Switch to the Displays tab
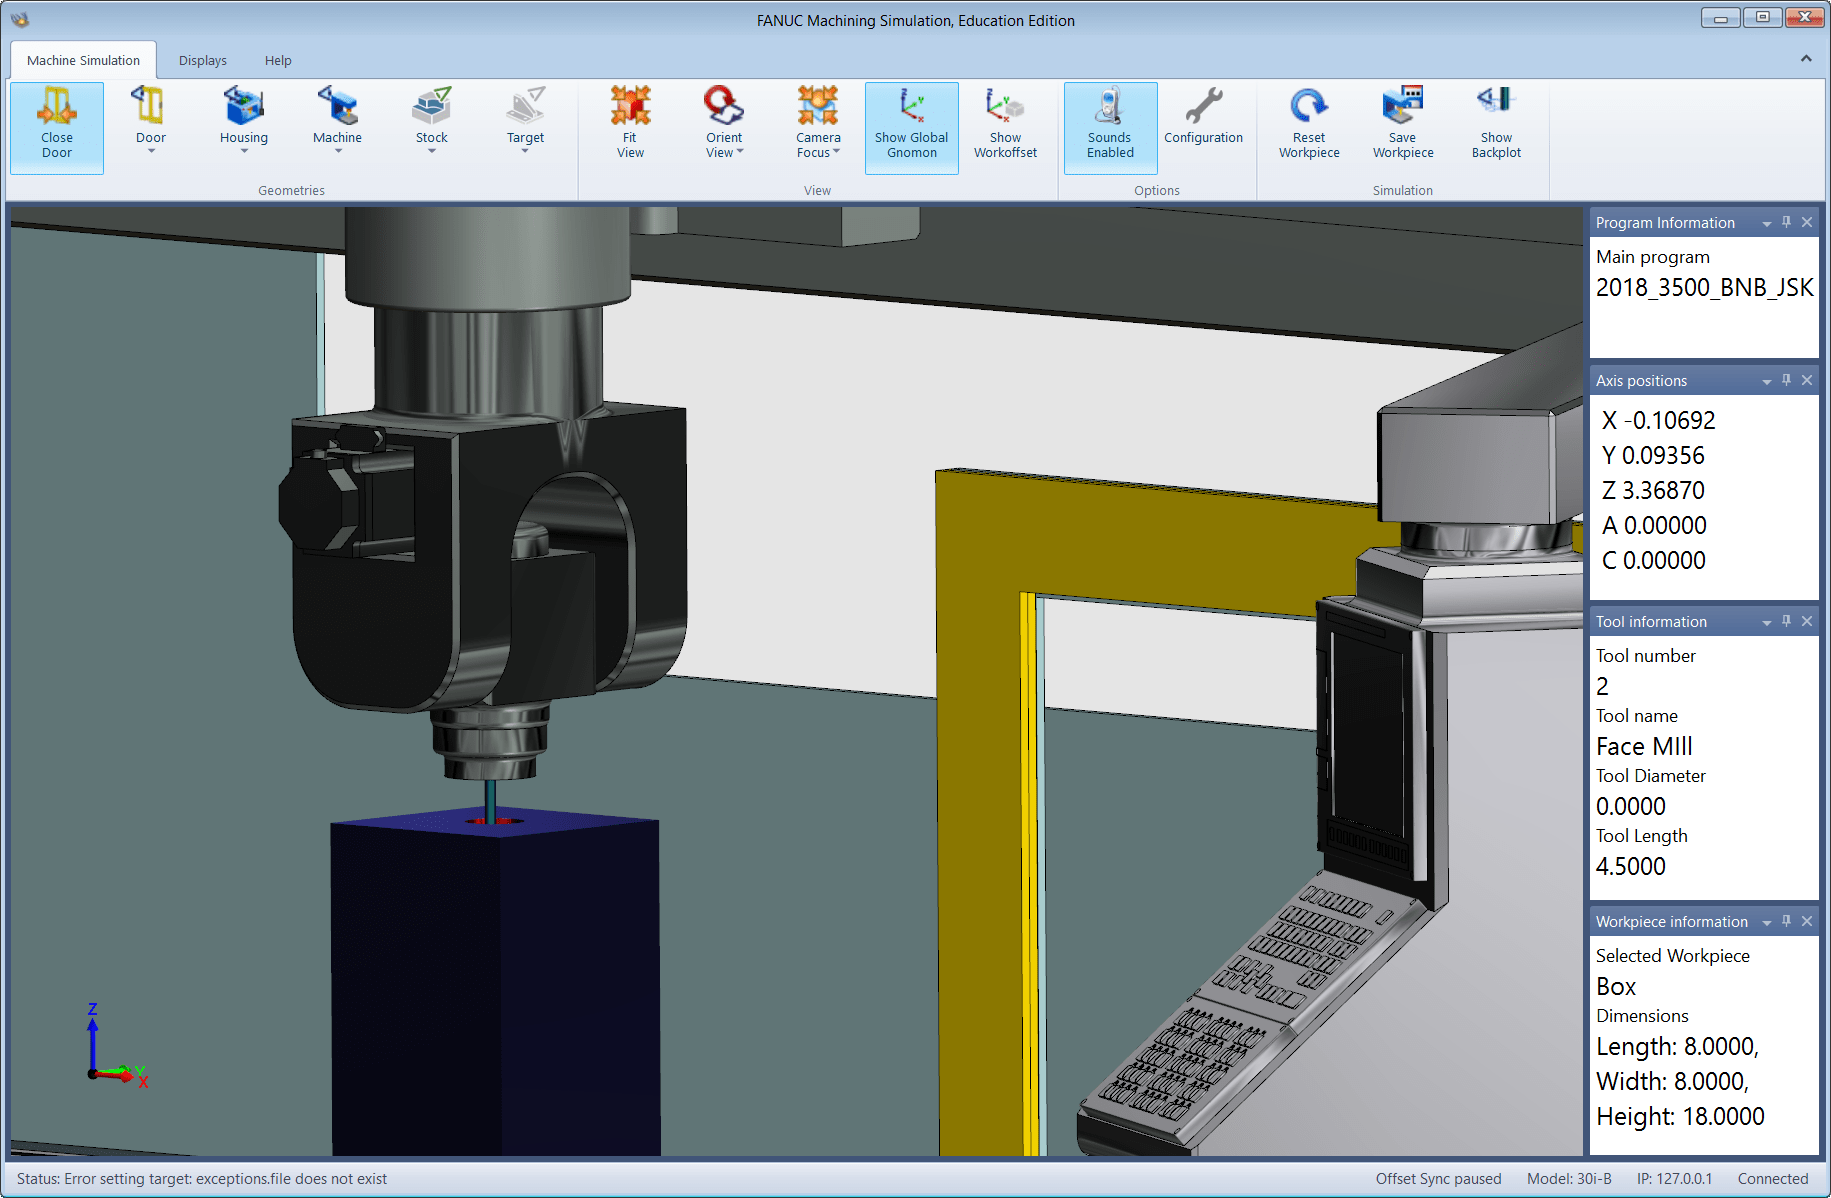 coord(202,60)
